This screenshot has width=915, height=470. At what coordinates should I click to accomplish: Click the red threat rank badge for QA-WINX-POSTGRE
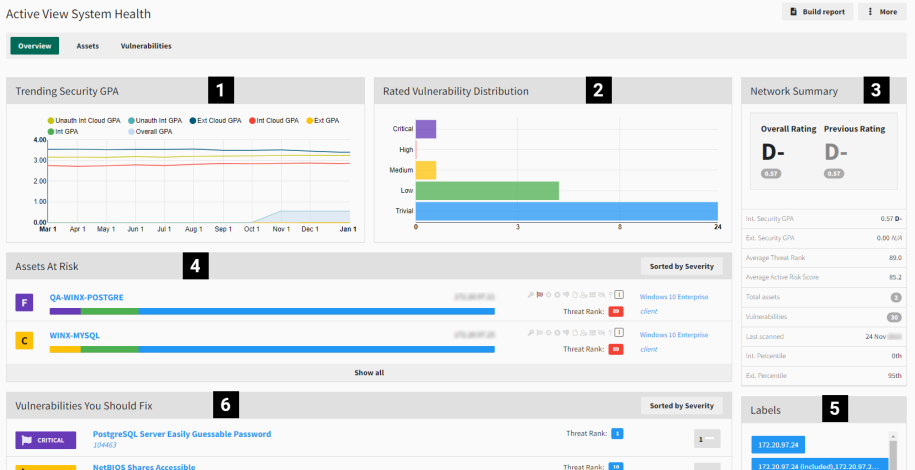click(x=617, y=310)
